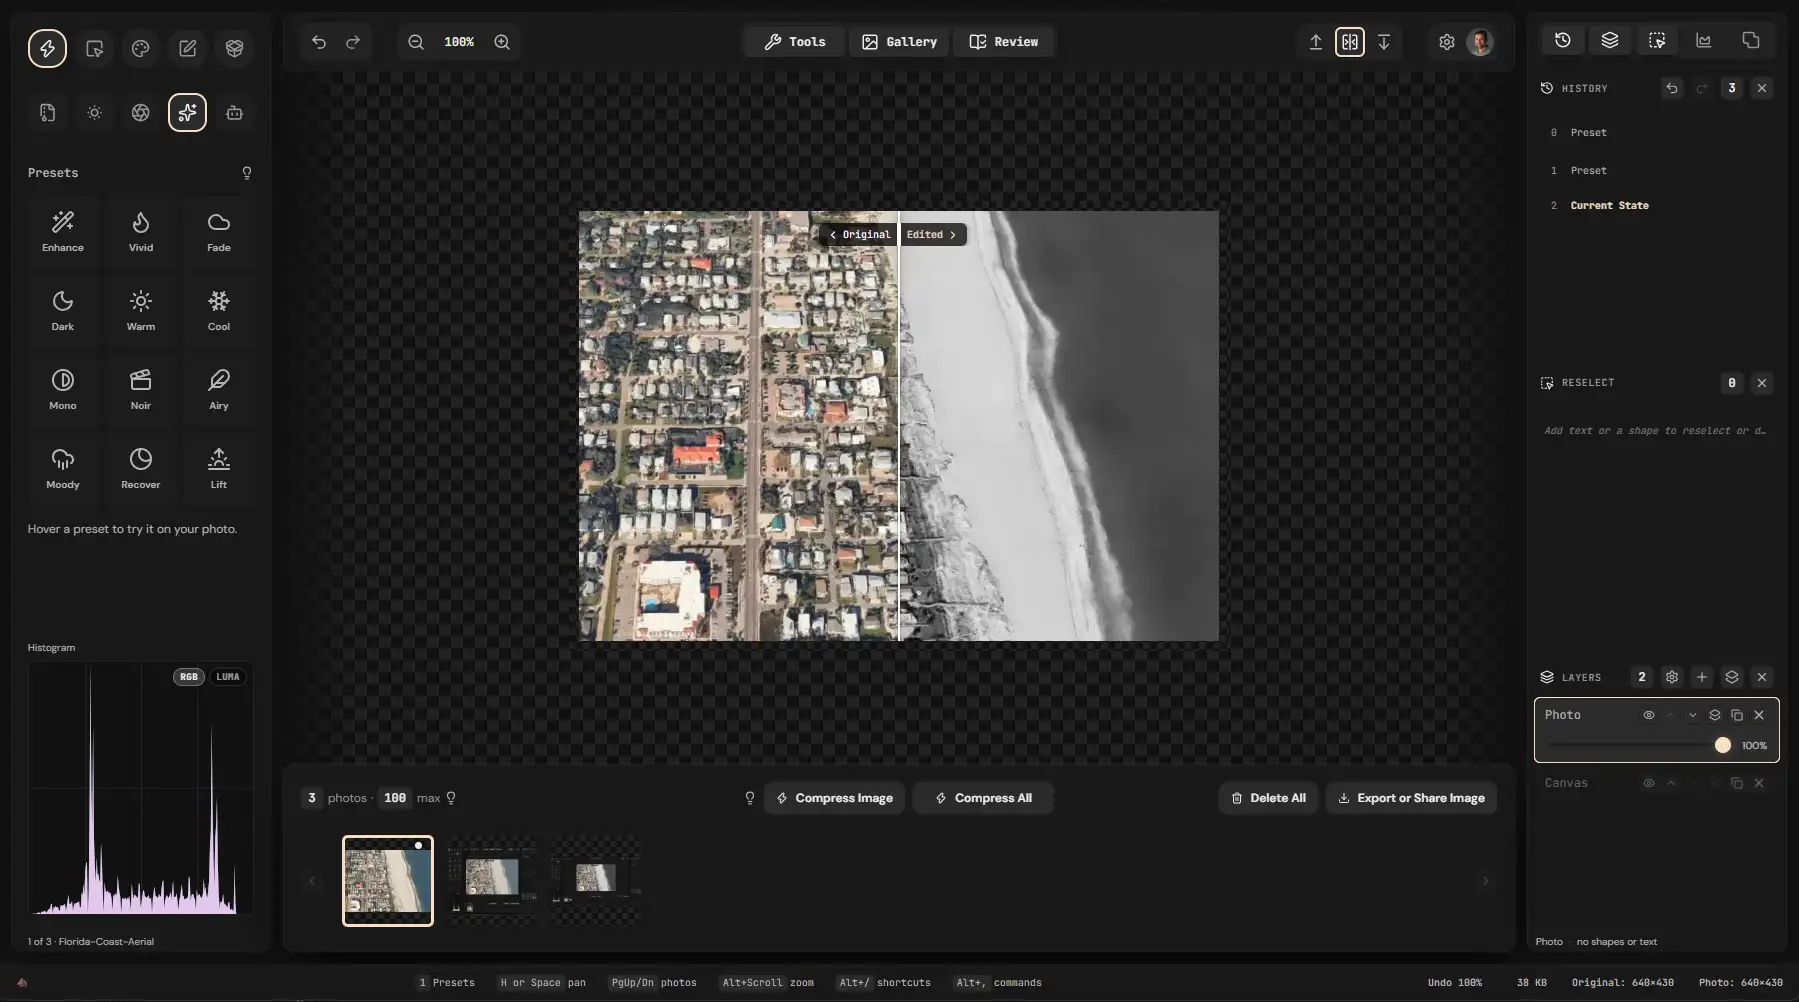
Task: Open the Review tab
Action: click(x=1004, y=42)
